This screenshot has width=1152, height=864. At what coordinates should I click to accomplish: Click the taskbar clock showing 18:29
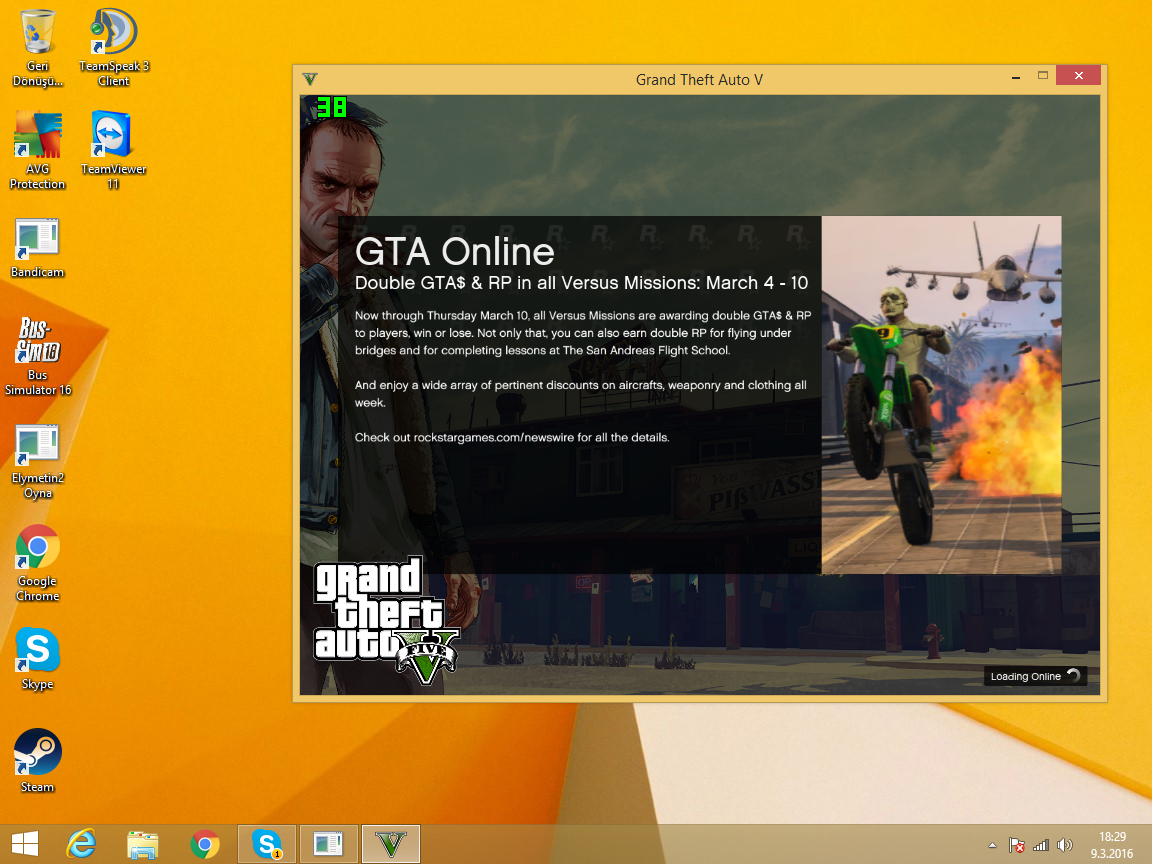point(1113,844)
